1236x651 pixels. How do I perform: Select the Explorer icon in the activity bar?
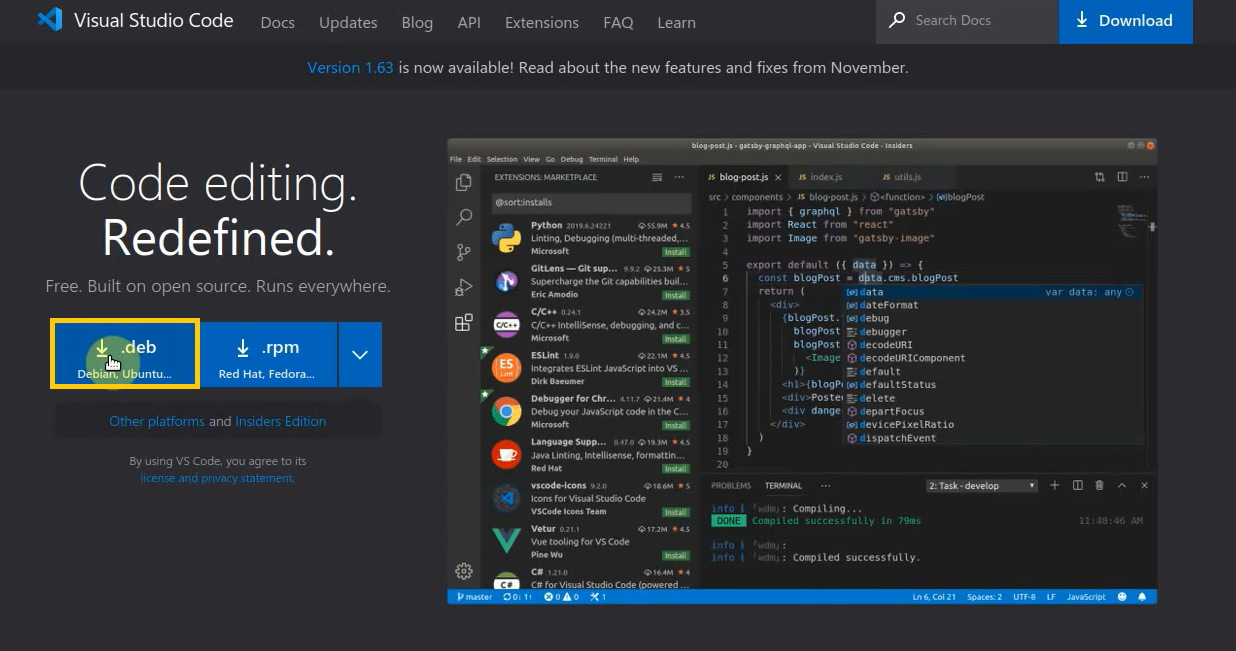coord(463,182)
